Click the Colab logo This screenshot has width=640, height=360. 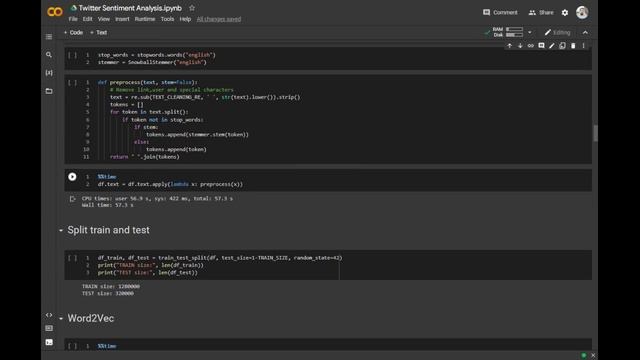pos(55,12)
